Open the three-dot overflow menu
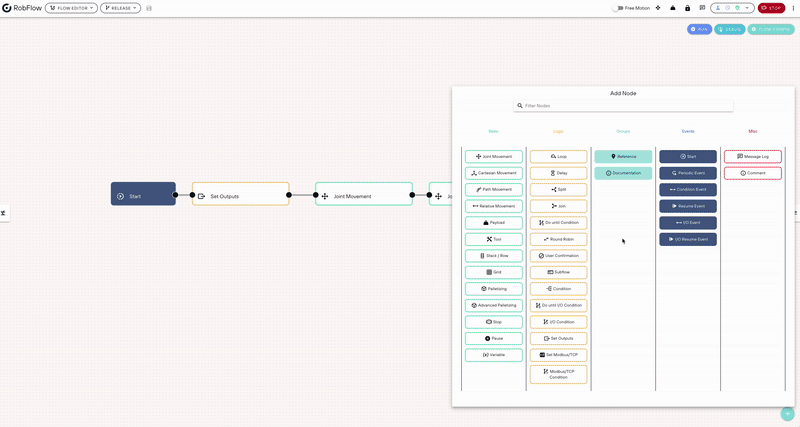Viewport: 800px width, 427px height. pos(793,8)
